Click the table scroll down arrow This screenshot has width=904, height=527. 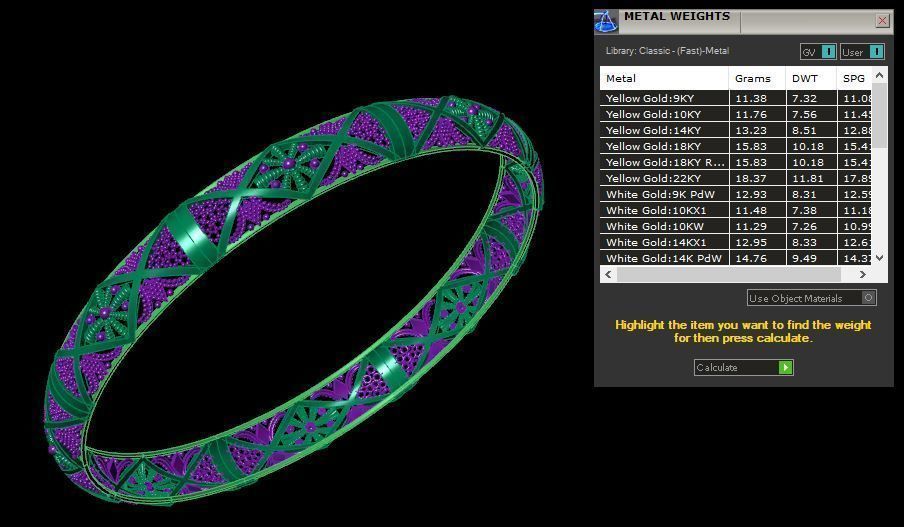click(879, 258)
